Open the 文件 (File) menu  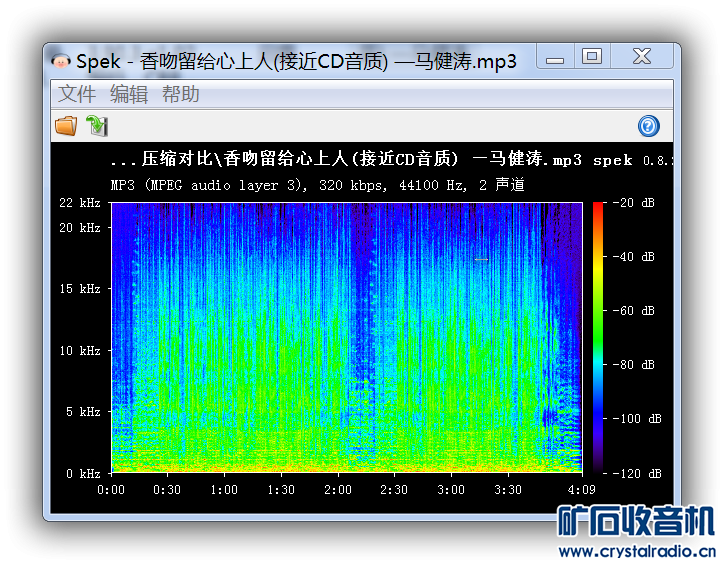(x=77, y=94)
